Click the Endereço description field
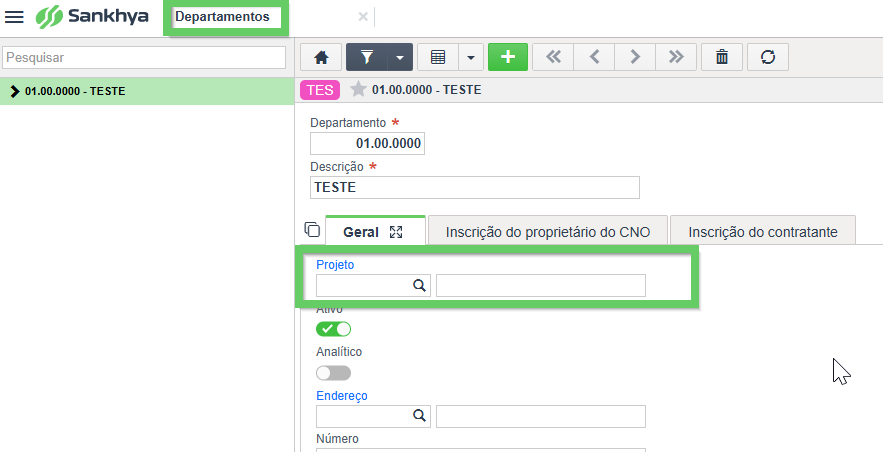The image size is (883, 452). (x=541, y=417)
